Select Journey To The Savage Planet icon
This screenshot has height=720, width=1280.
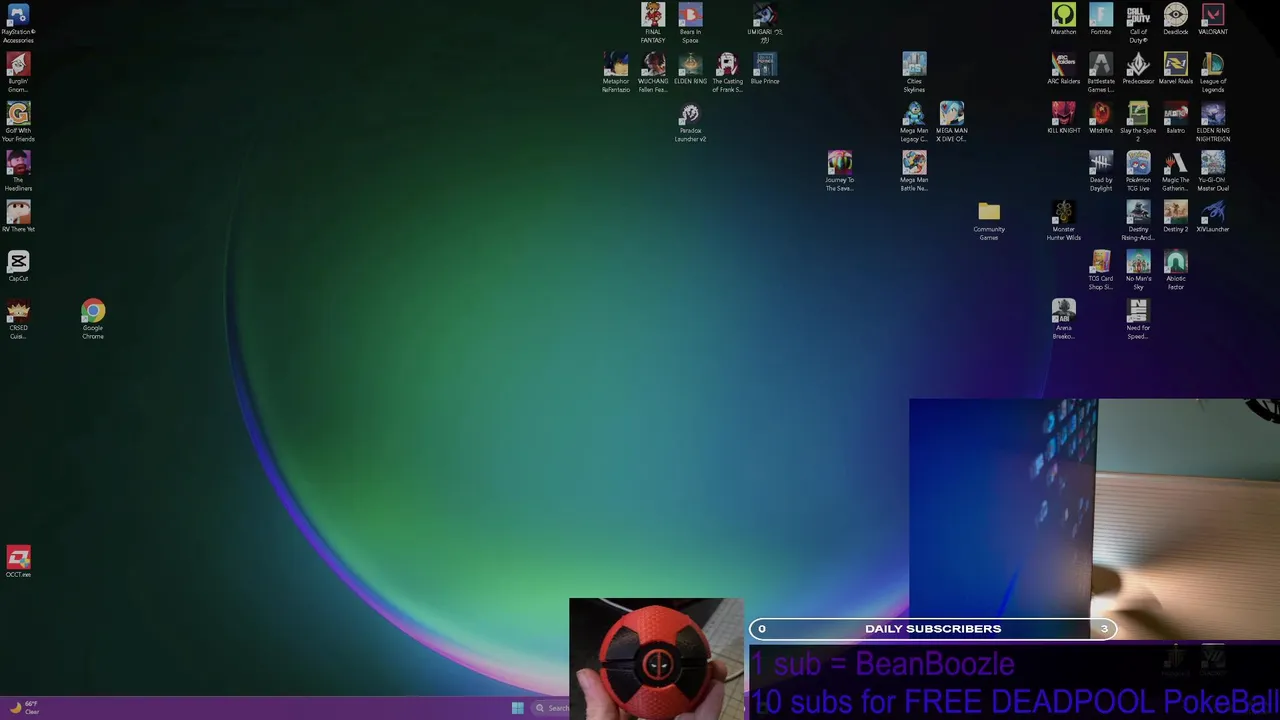840,171
